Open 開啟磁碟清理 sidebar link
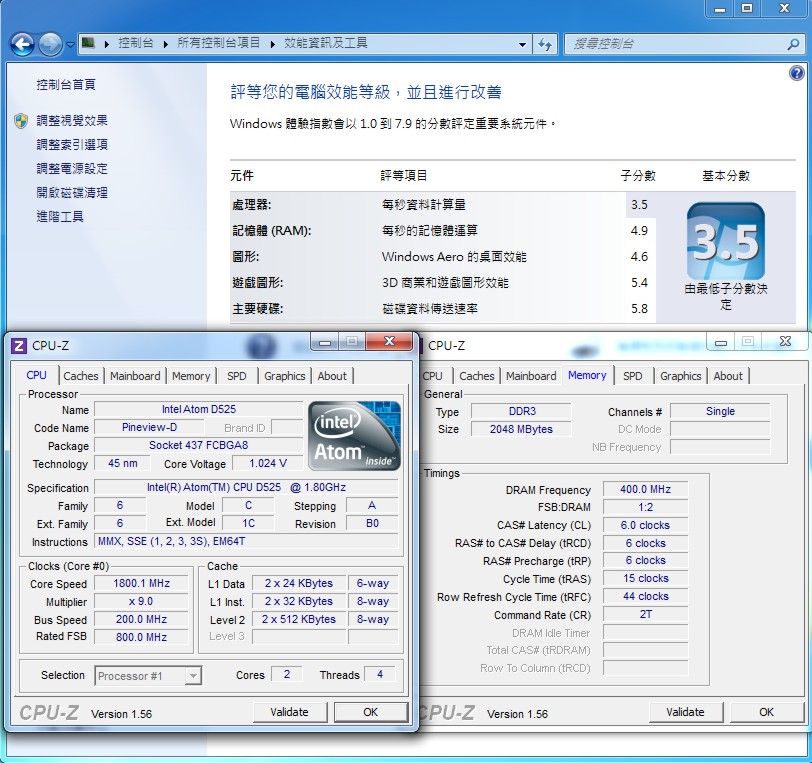 (x=72, y=193)
